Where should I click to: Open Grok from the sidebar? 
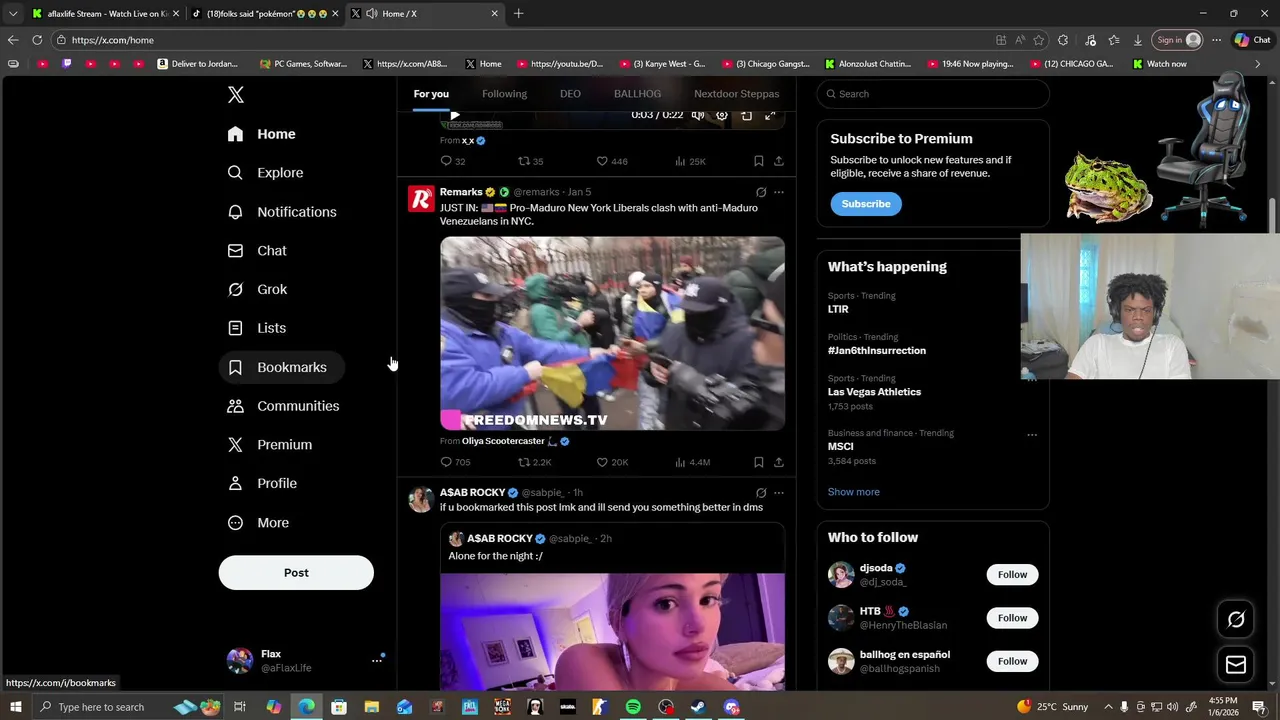[257, 289]
